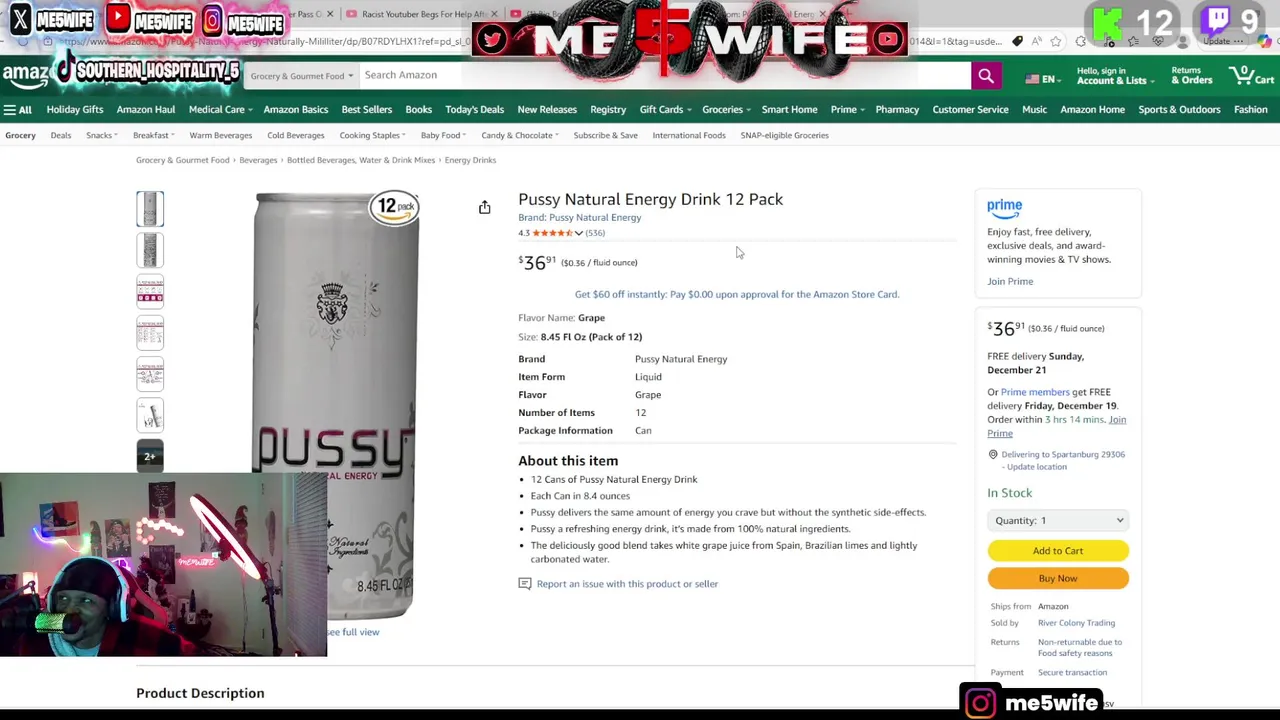Open the All hamburger menu

pos(17,110)
